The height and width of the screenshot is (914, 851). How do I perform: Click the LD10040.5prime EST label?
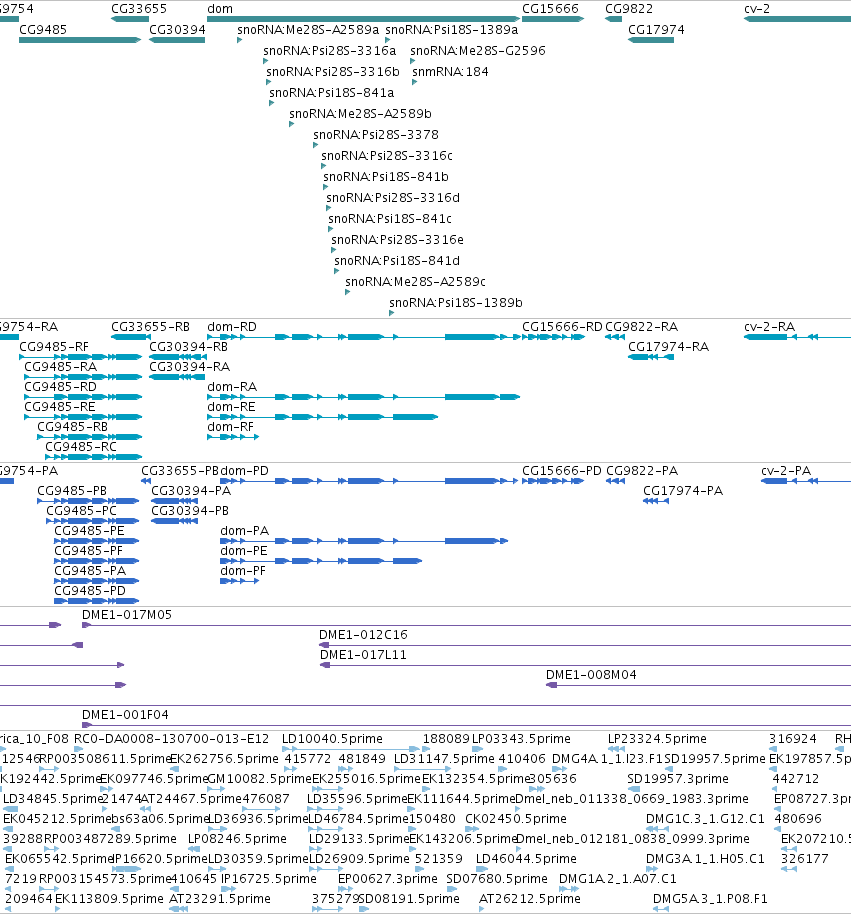[x=332, y=739]
